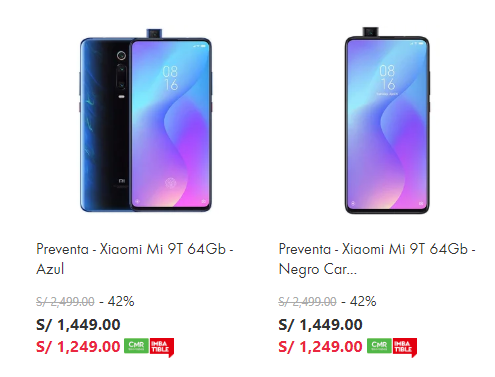Click the crossed-out S/ 2,499.00 price for Negro
The image size is (495, 377).
(308, 302)
